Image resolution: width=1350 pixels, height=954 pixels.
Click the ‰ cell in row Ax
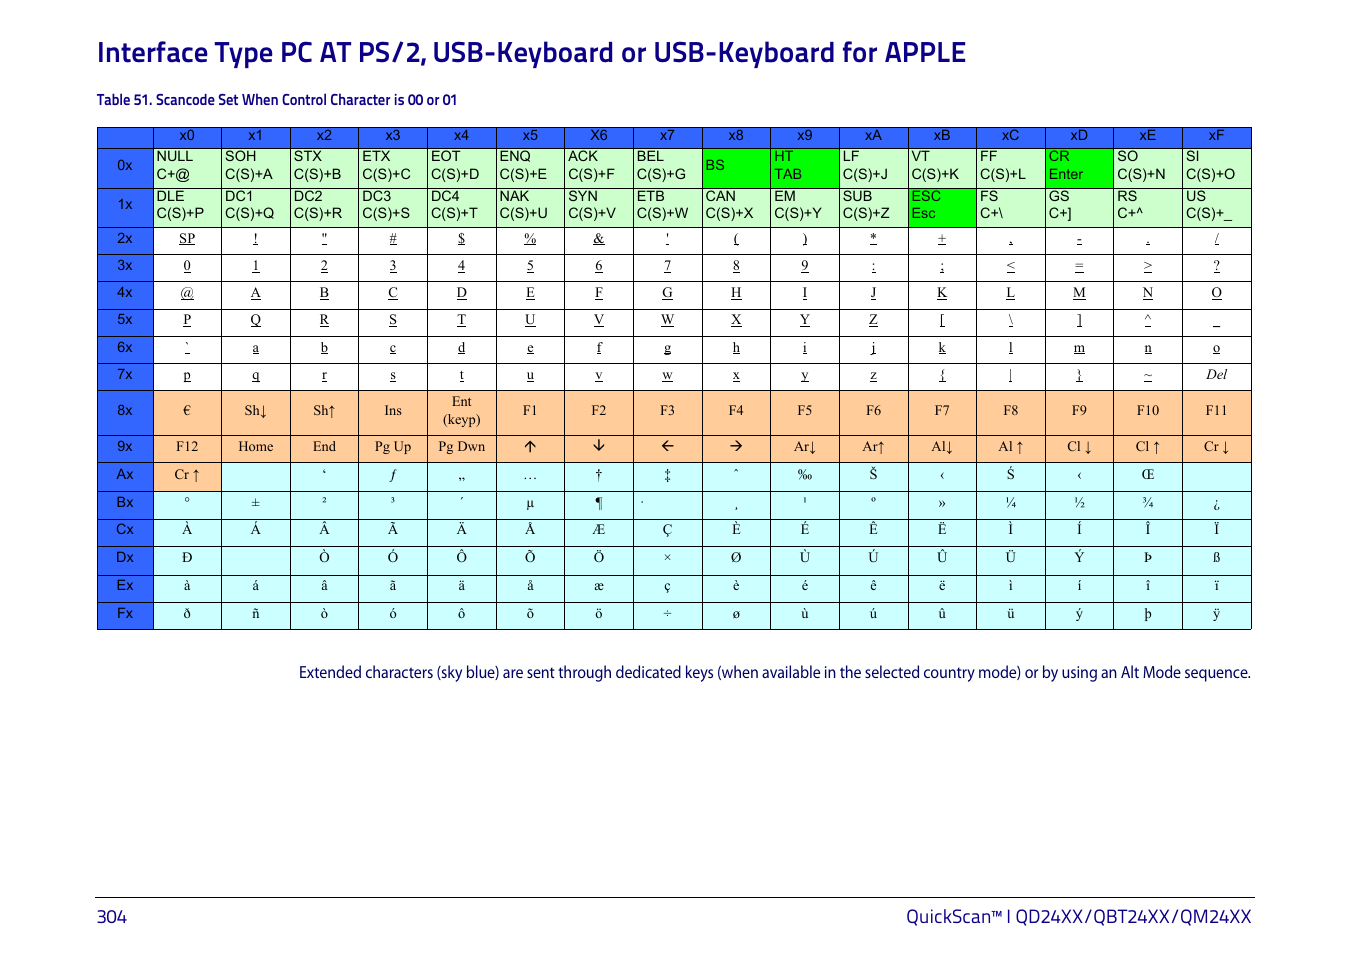(x=805, y=476)
